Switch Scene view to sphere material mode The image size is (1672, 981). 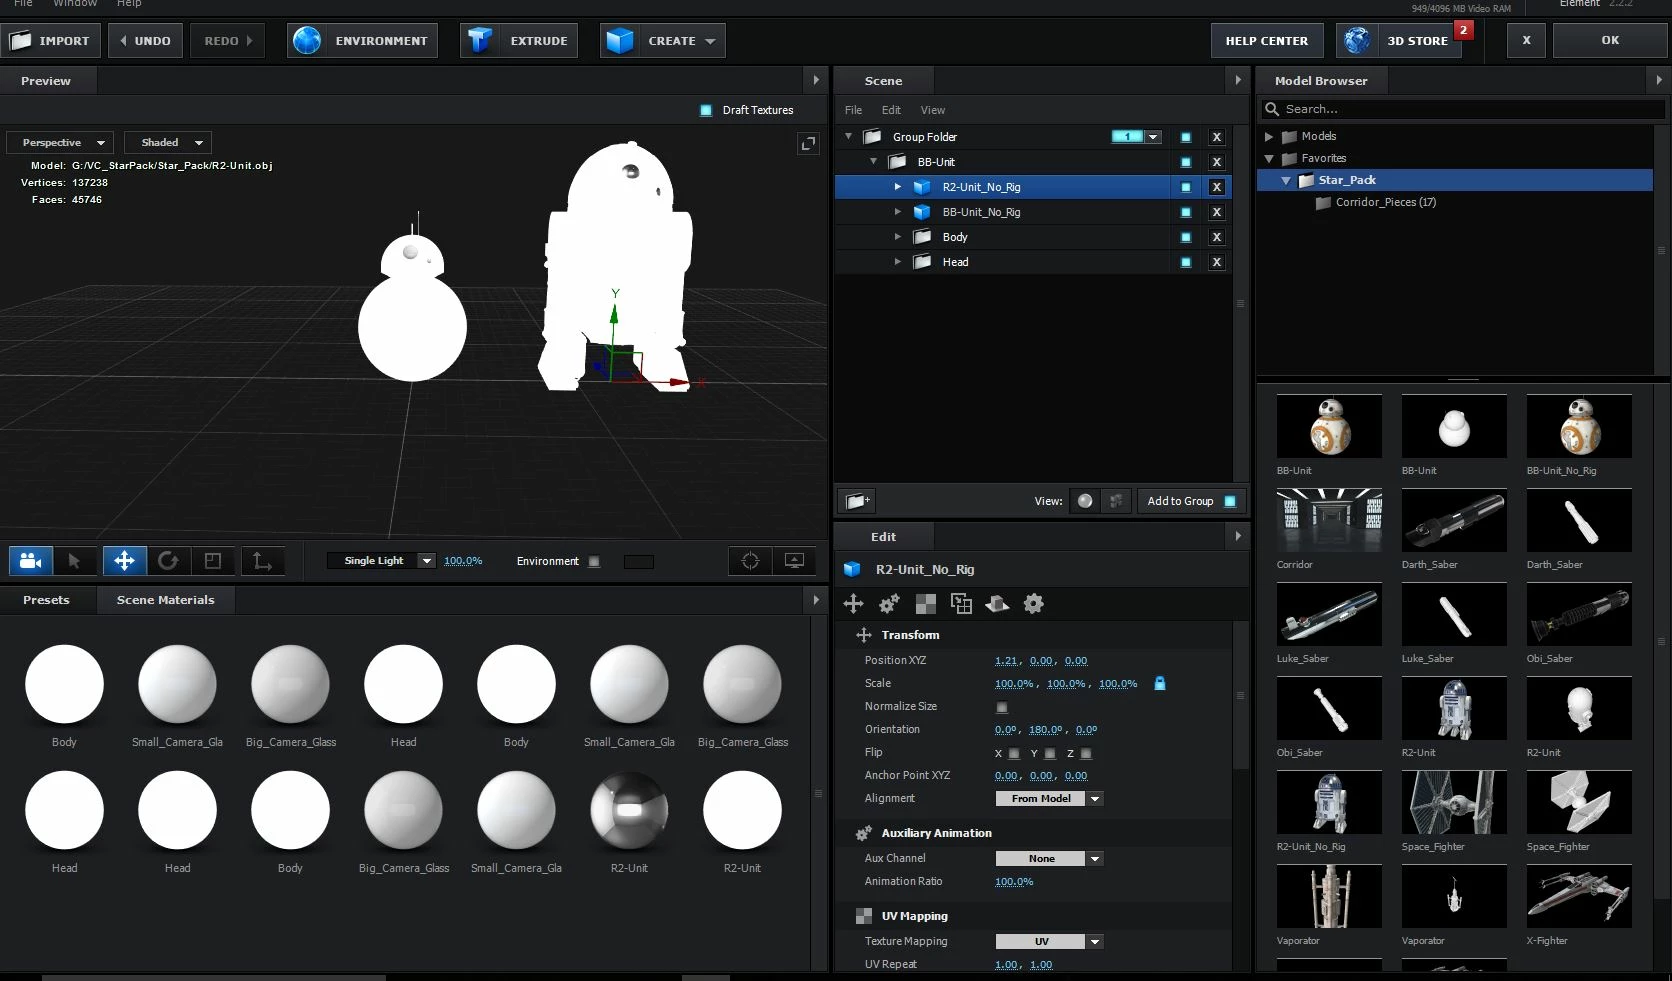click(x=1085, y=501)
